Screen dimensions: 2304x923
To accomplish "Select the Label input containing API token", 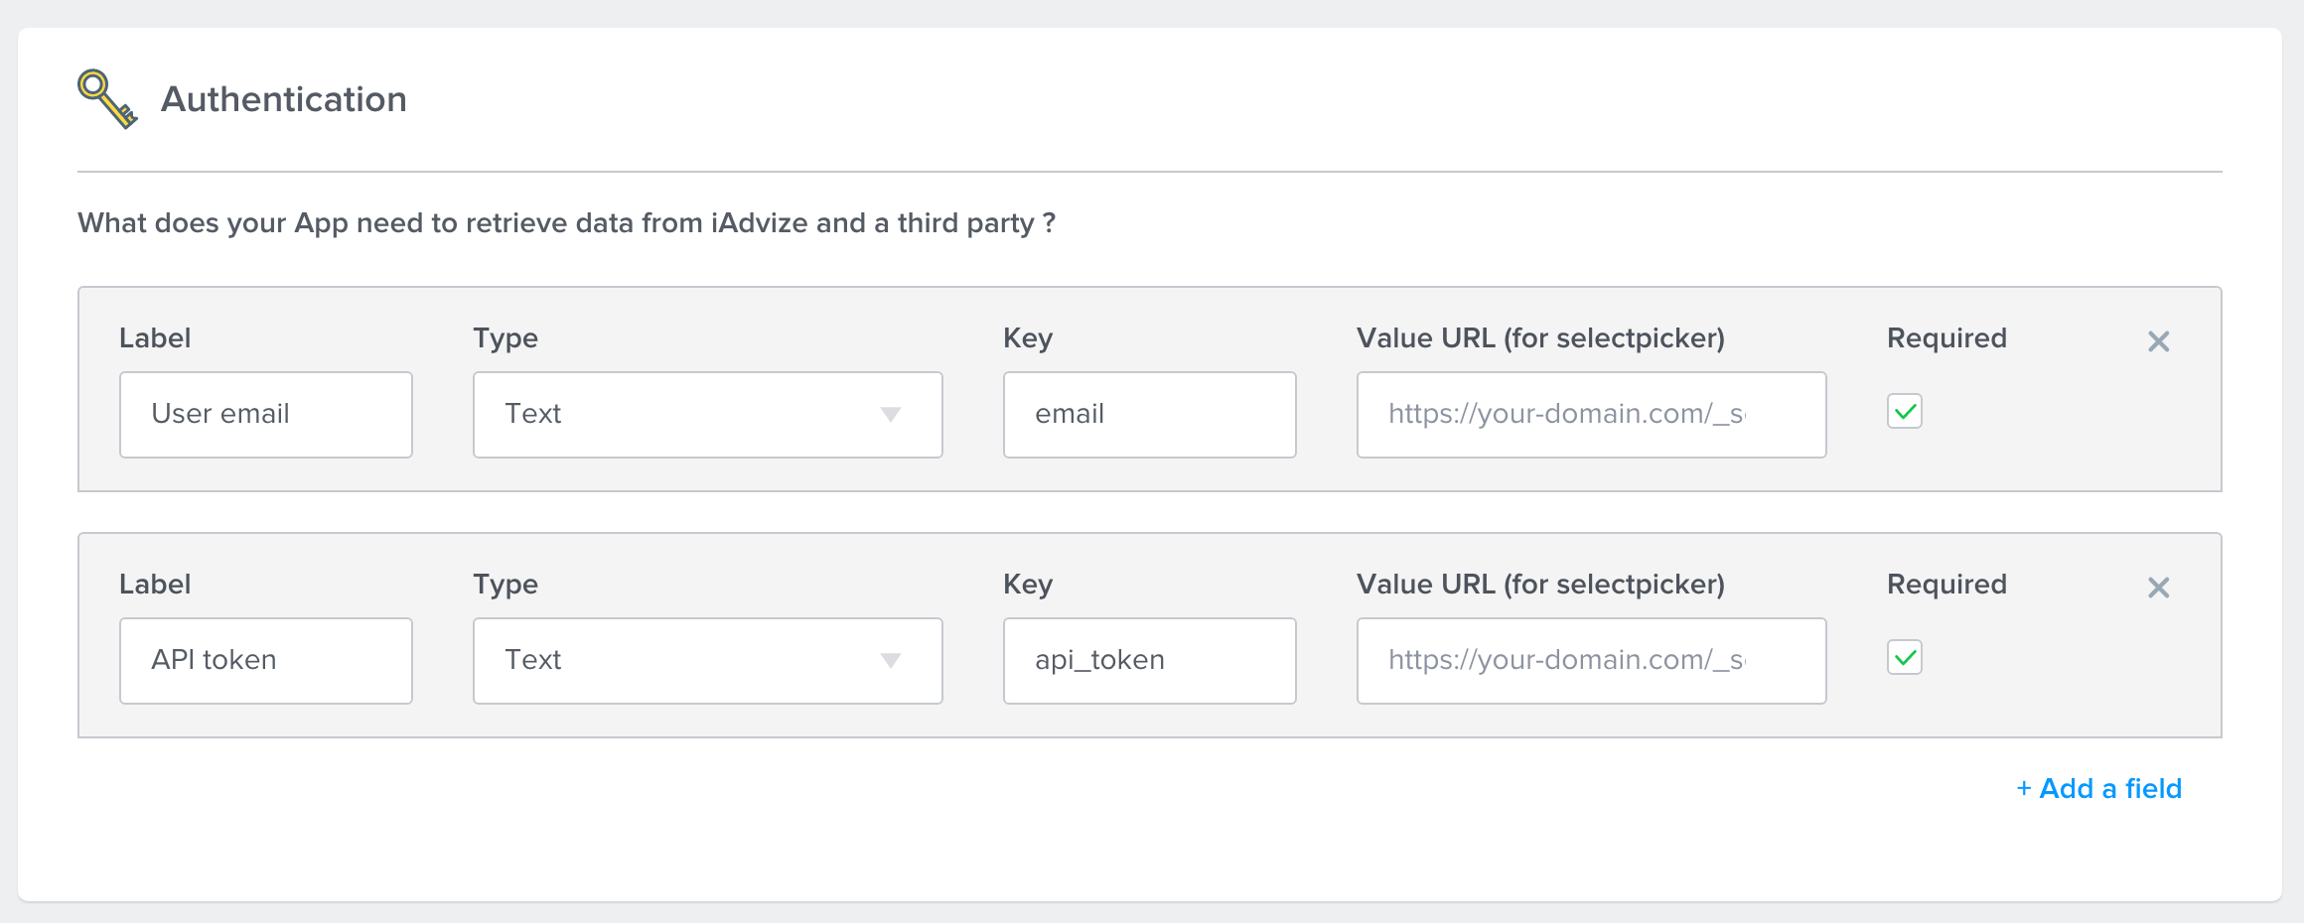I will pos(266,661).
